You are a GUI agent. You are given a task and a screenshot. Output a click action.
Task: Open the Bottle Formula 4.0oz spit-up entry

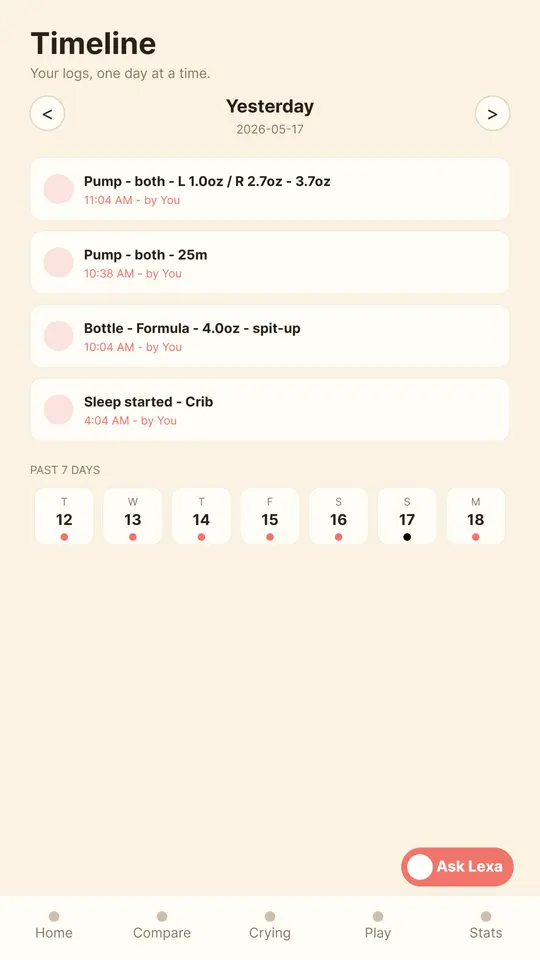(269, 336)
